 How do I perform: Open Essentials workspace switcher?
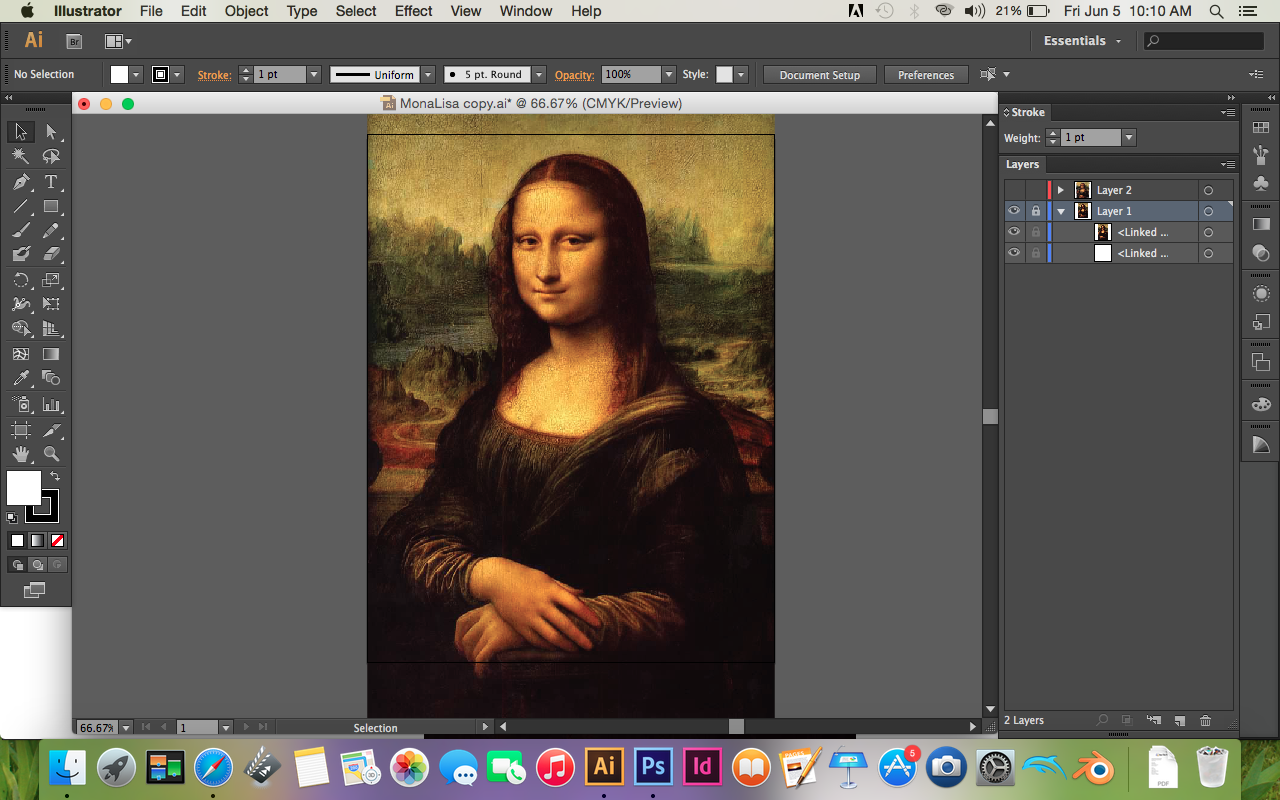[x=1083, y=41]
